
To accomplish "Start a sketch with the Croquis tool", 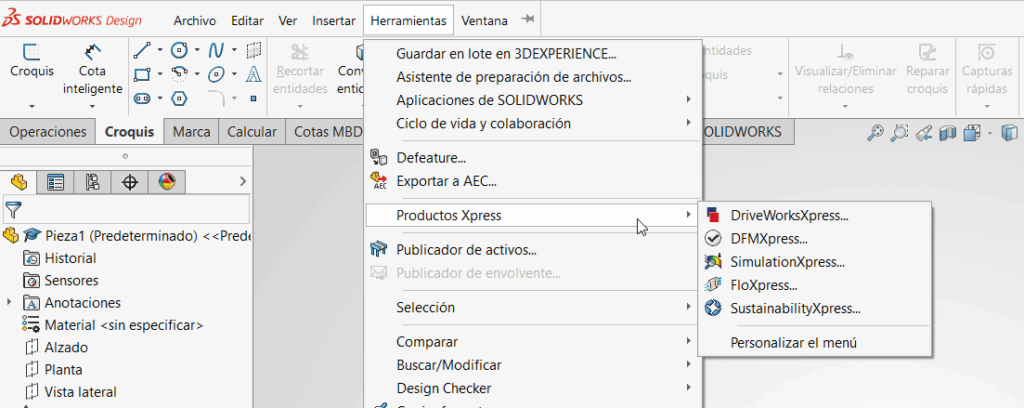I will tap(31, 60).
